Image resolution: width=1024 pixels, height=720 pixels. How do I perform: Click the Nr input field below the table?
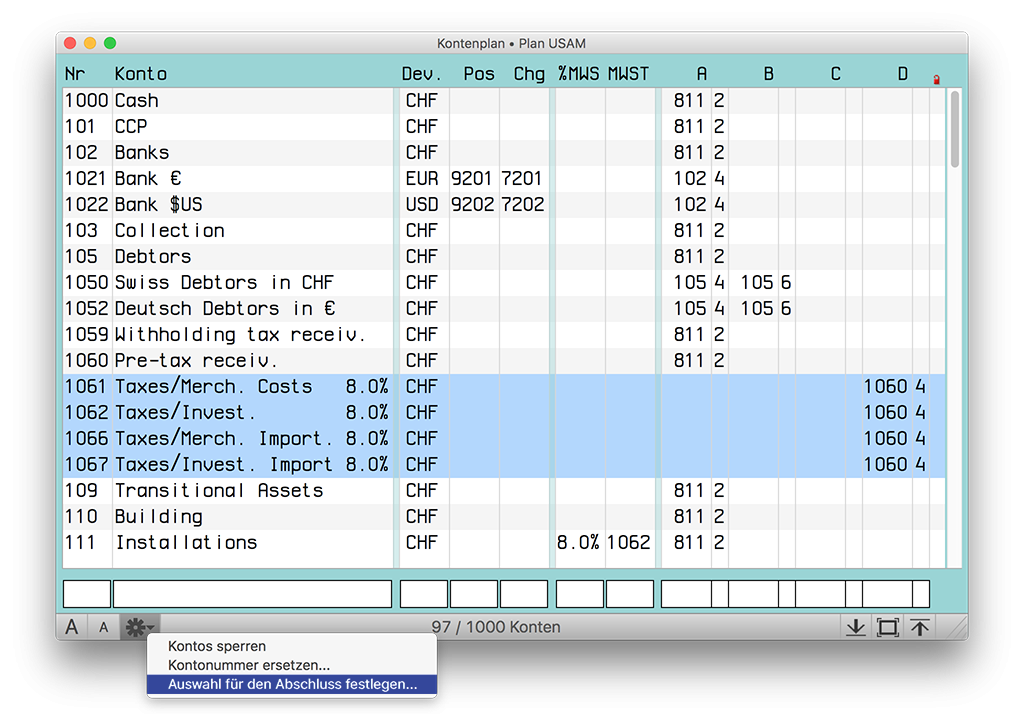click(87, 594)
